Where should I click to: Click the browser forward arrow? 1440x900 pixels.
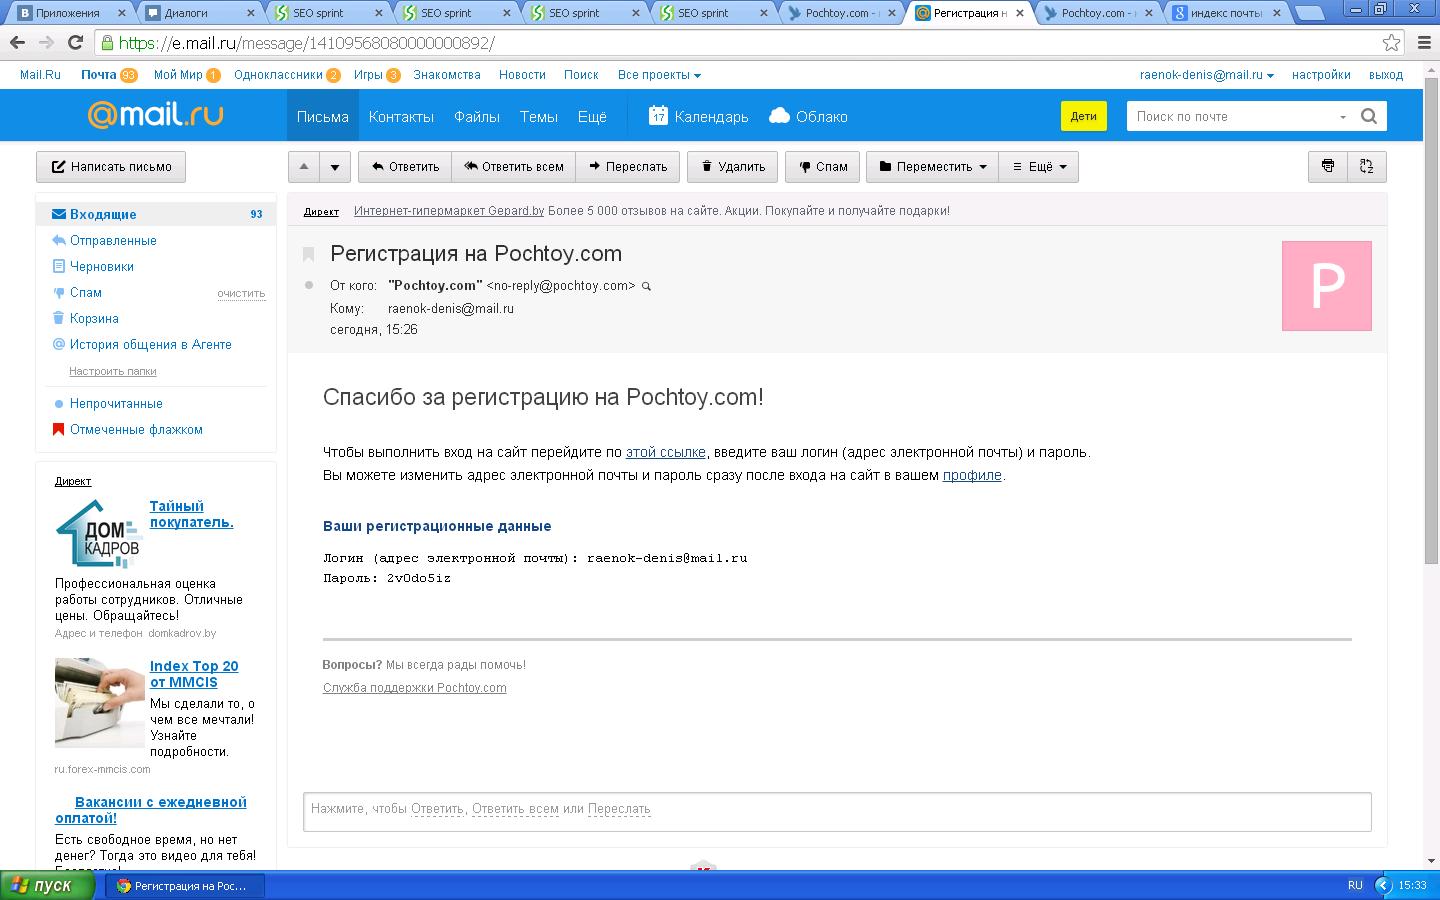point(46,43)
